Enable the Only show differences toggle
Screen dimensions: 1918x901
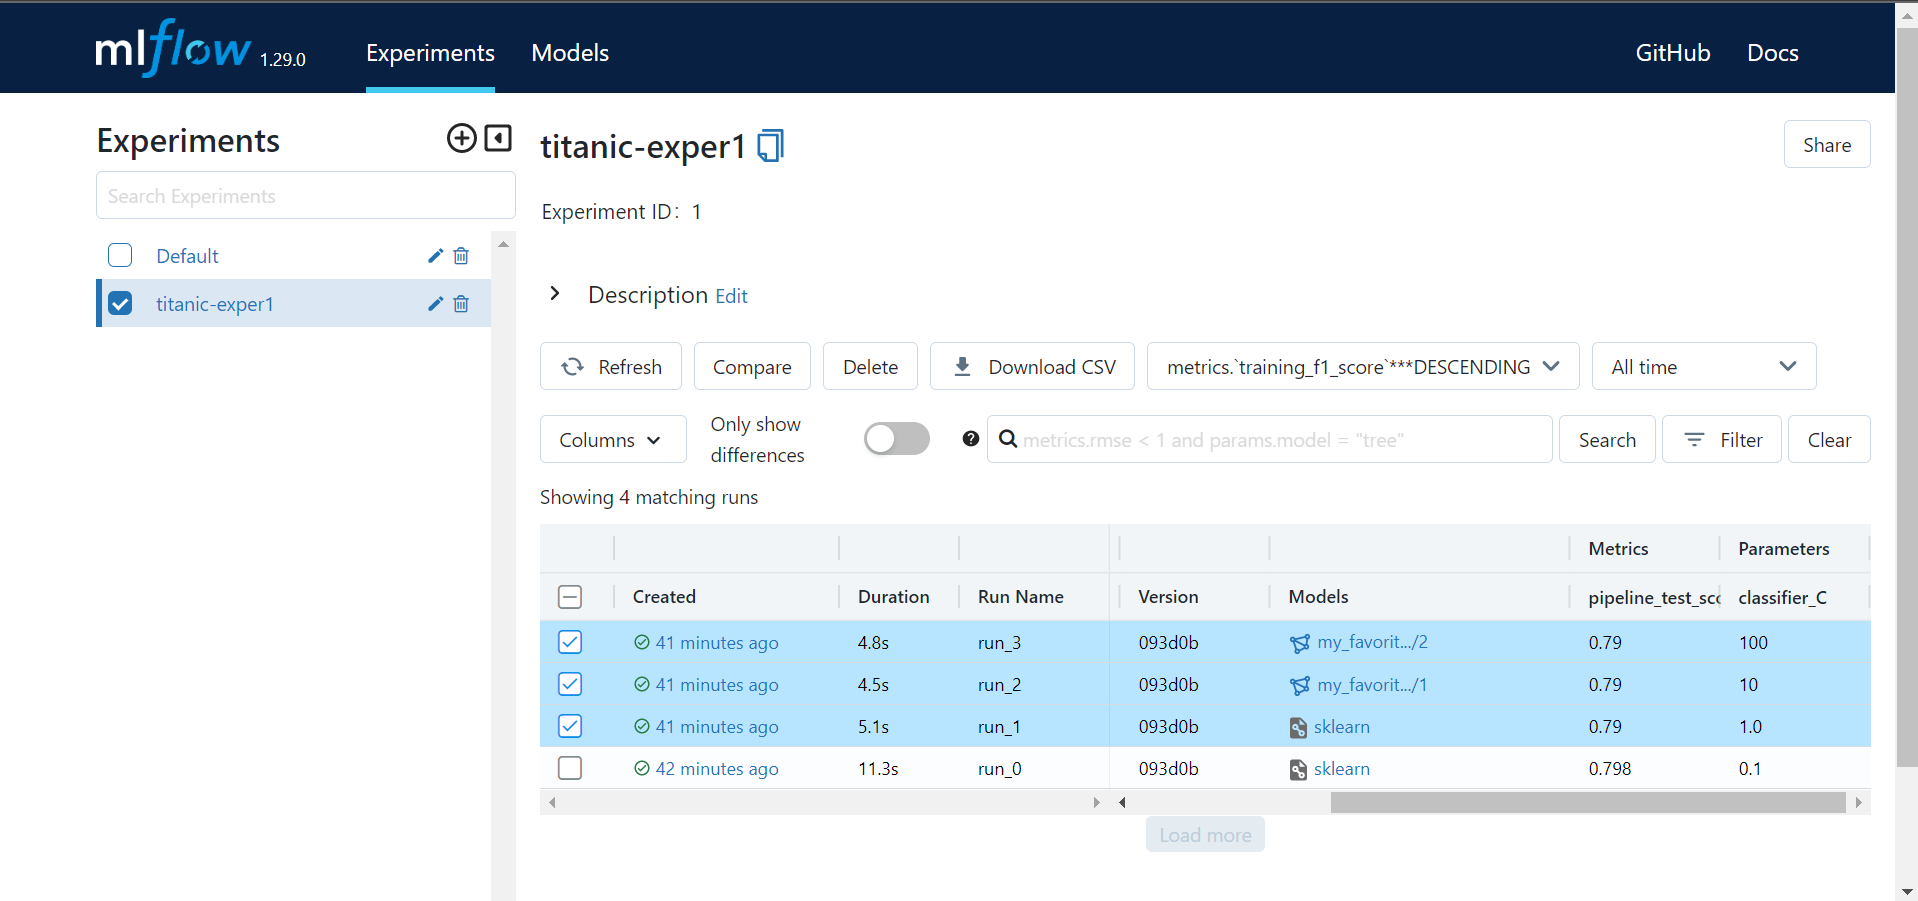[896, 439]
